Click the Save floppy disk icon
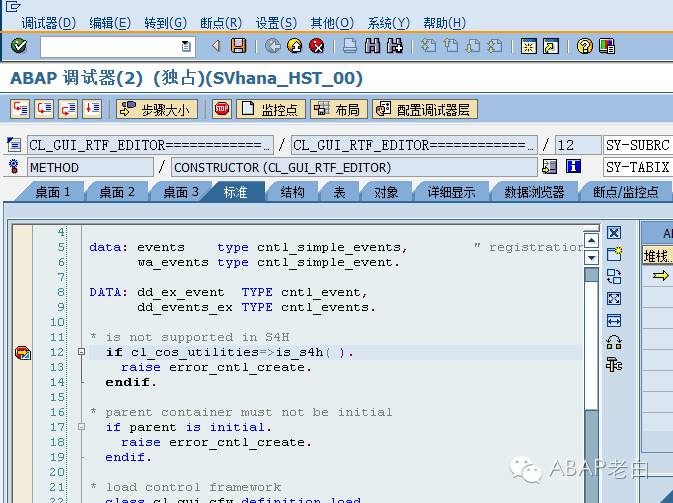The image size is (673, 503). pyautogui.click(x=239, y=45)
